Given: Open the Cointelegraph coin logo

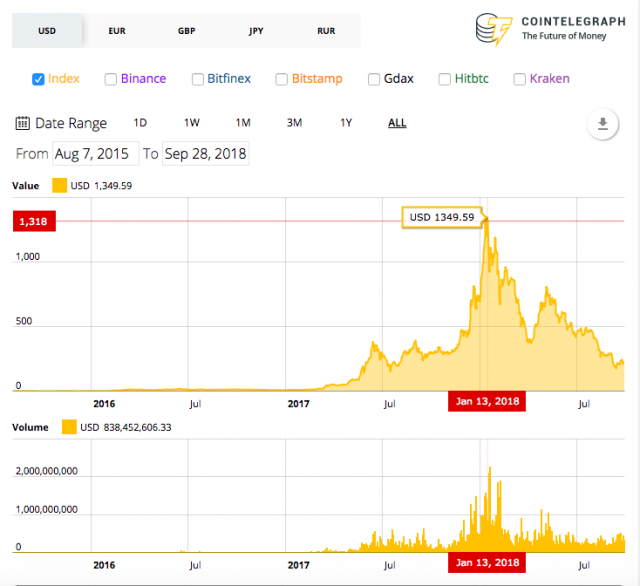Looking at the screenshot, I should 493,29.
